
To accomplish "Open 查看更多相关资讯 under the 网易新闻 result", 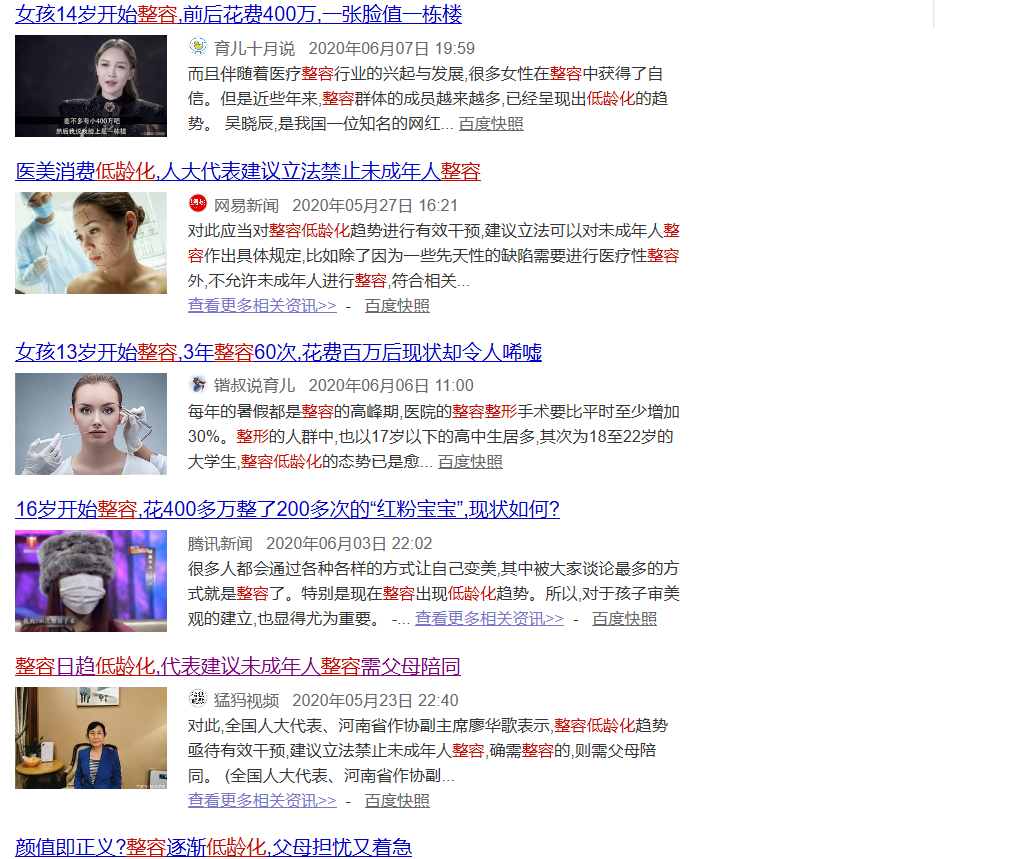I will pyautogui.click(x=262, y=305).
